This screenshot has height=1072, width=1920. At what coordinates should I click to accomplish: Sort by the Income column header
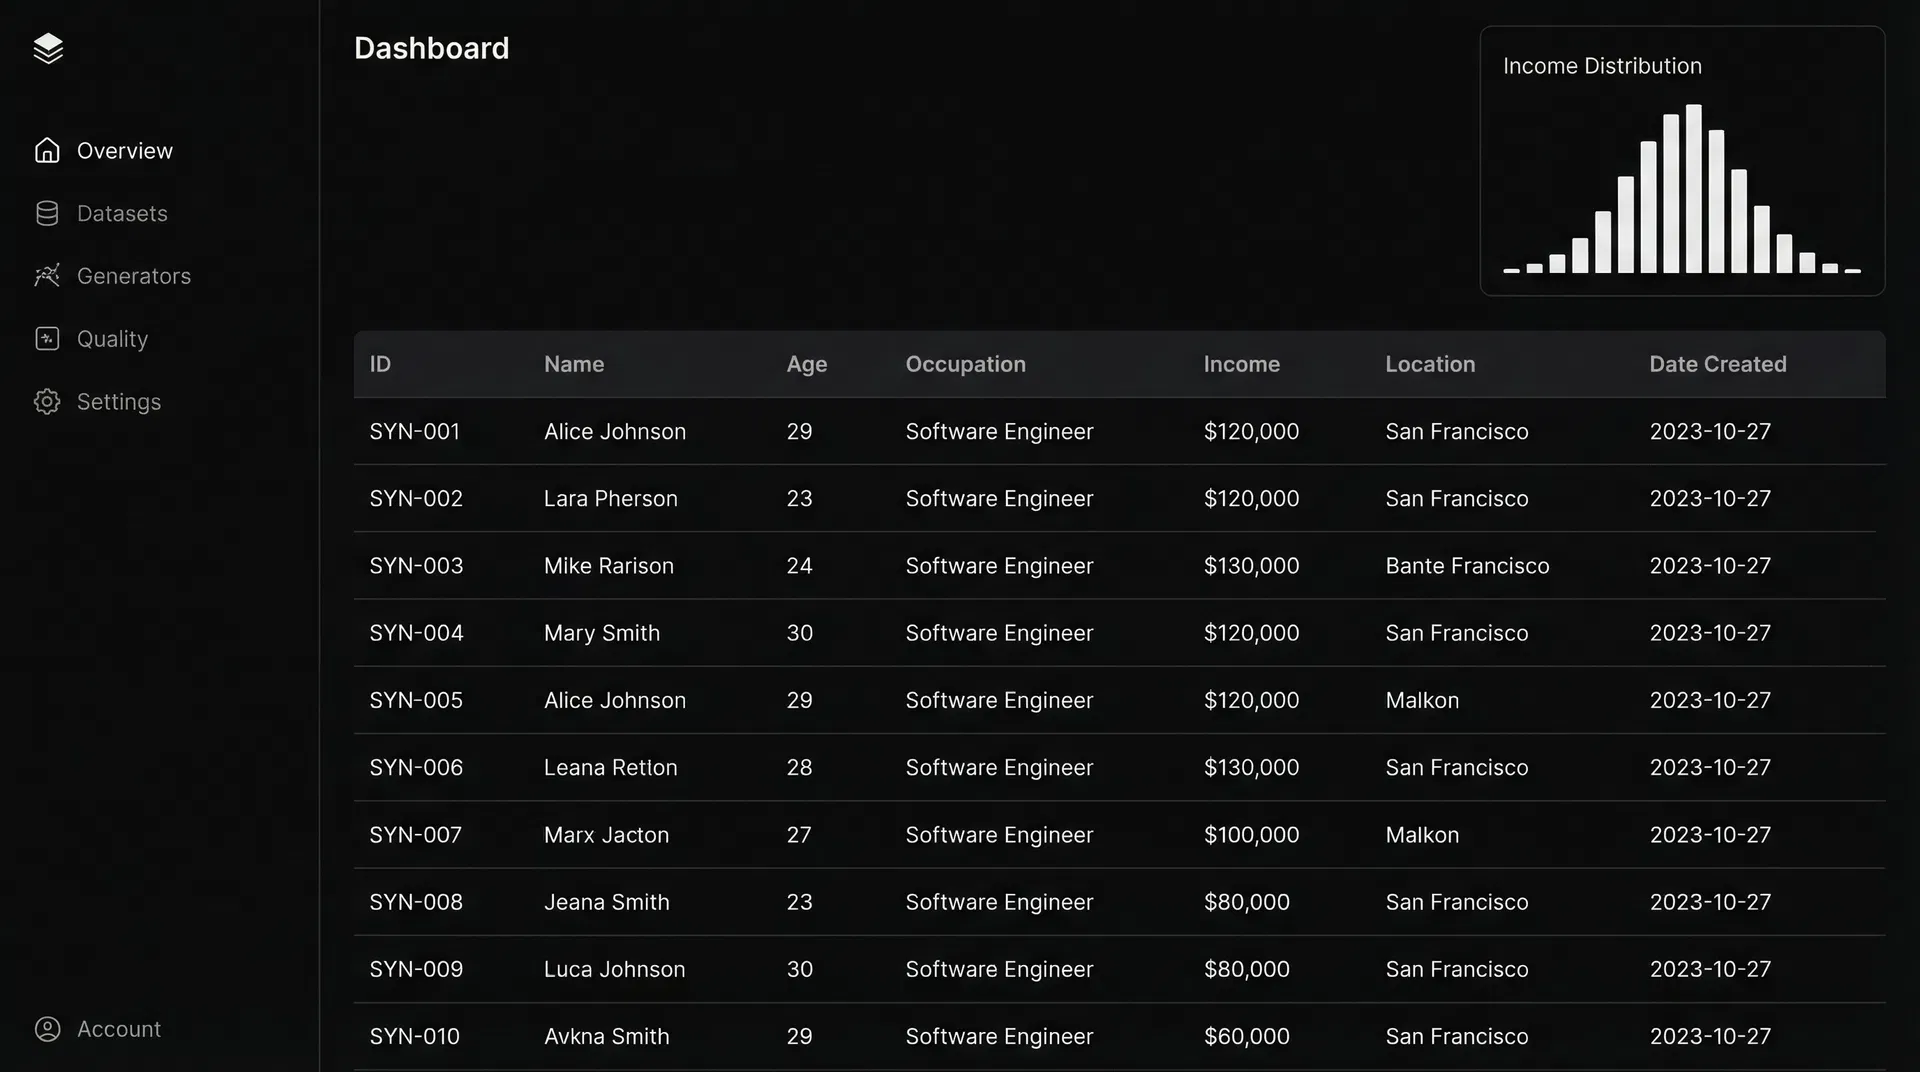[1241, 364]
